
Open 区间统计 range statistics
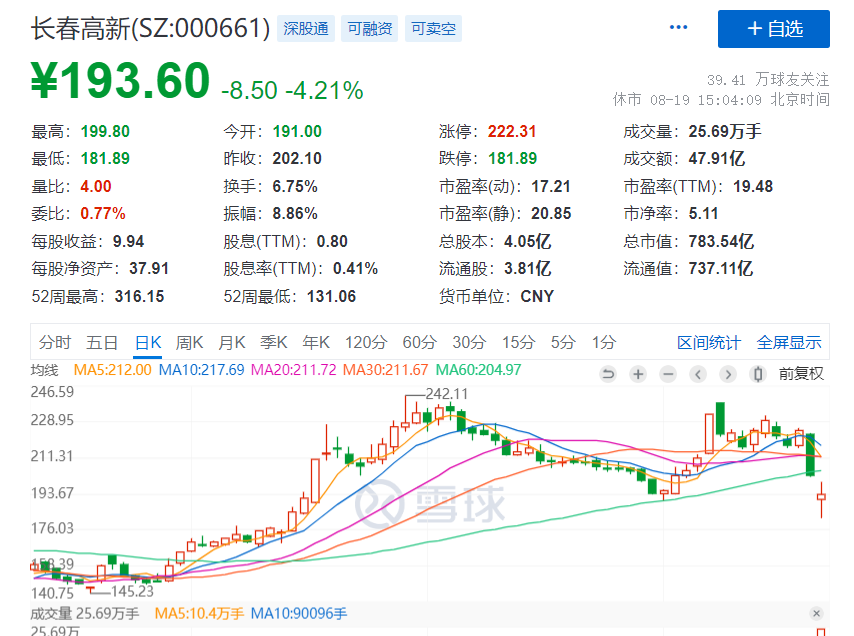[709, 343]
